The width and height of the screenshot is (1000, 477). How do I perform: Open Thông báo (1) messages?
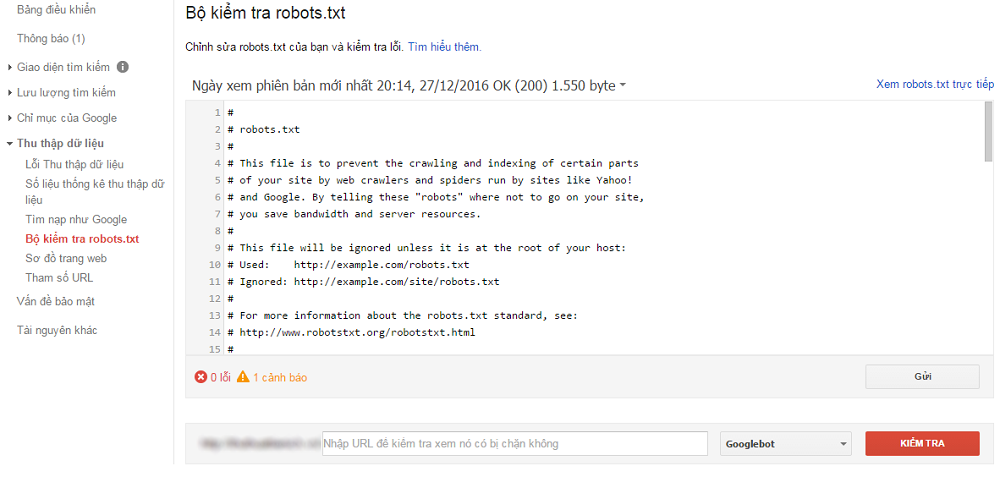click(x=51, y=38)
